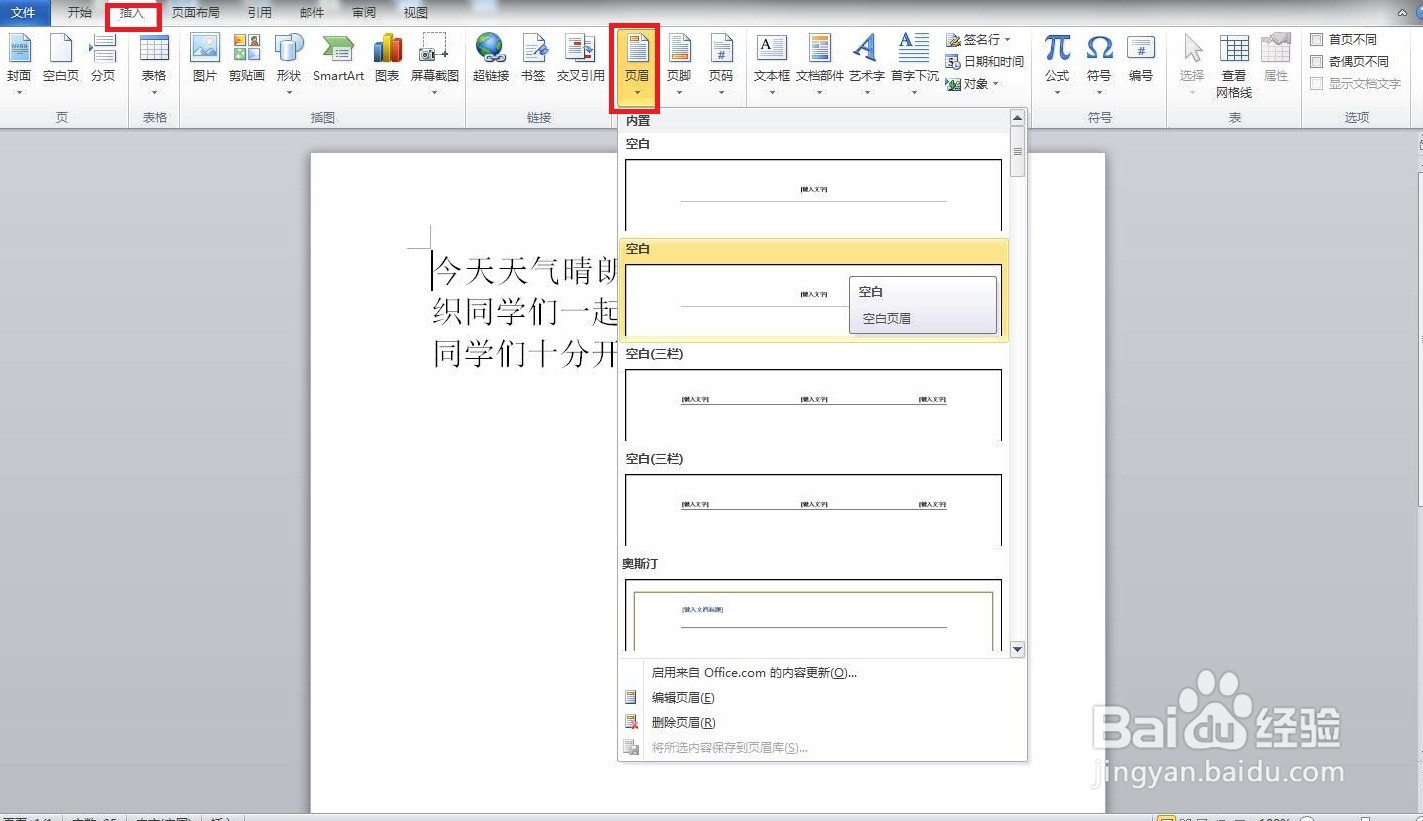
Task: Insert a cover page (封面)
Action: tap(19, 58)
